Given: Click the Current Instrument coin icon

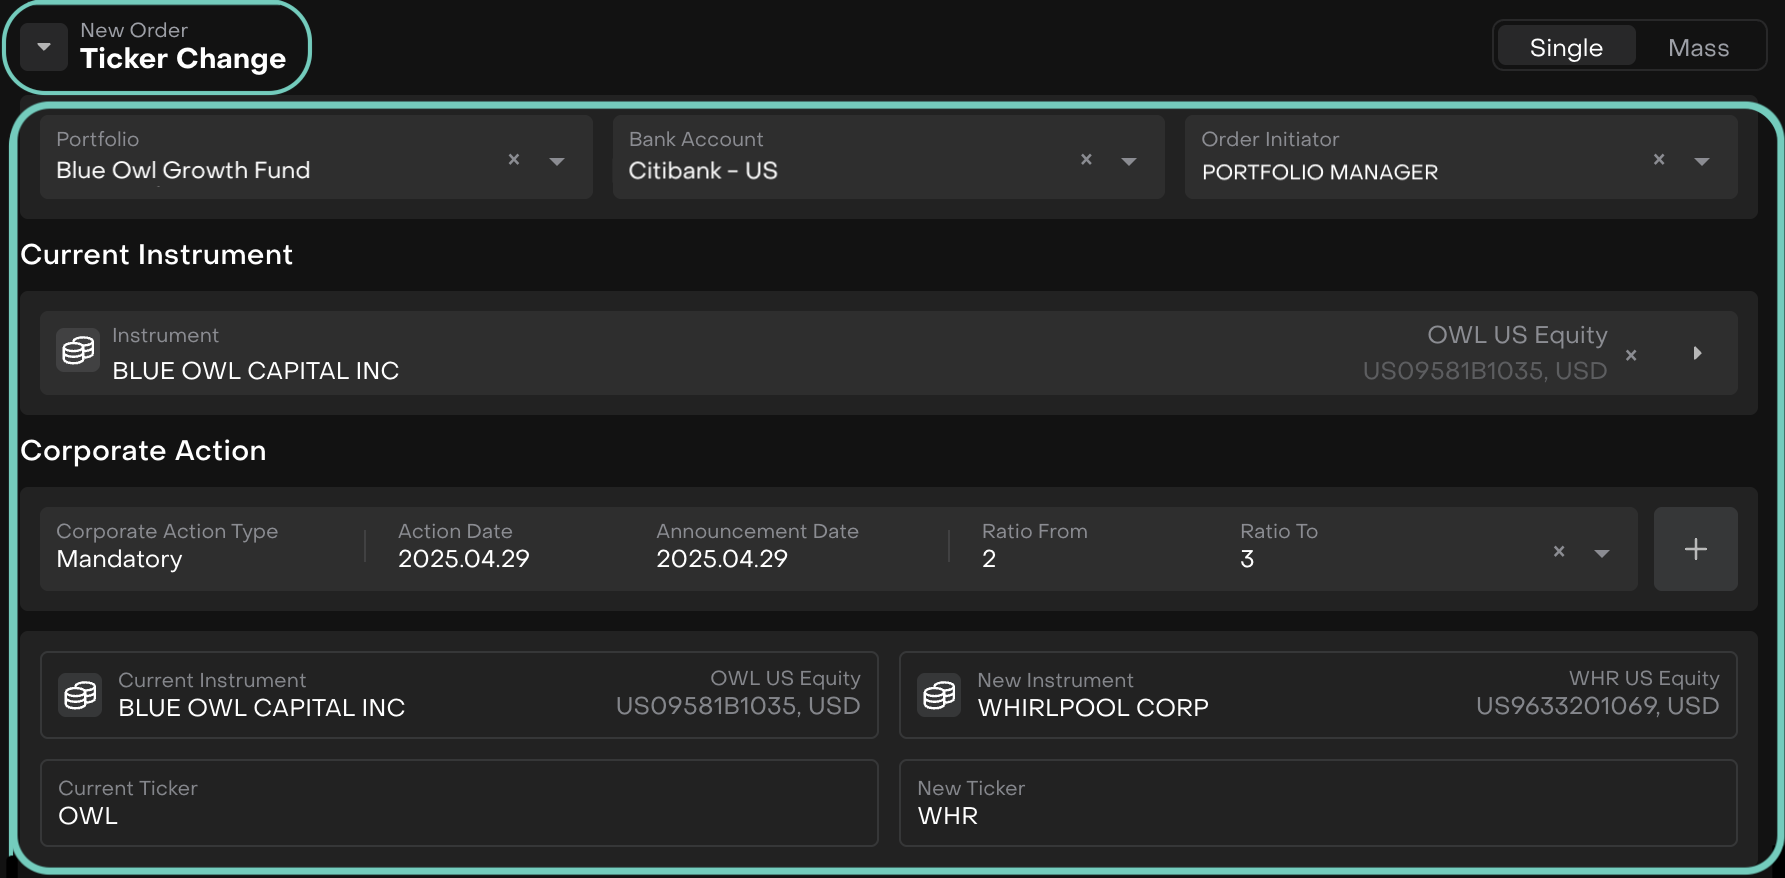Looking at the screenshot, I should [x=80, y=694].
